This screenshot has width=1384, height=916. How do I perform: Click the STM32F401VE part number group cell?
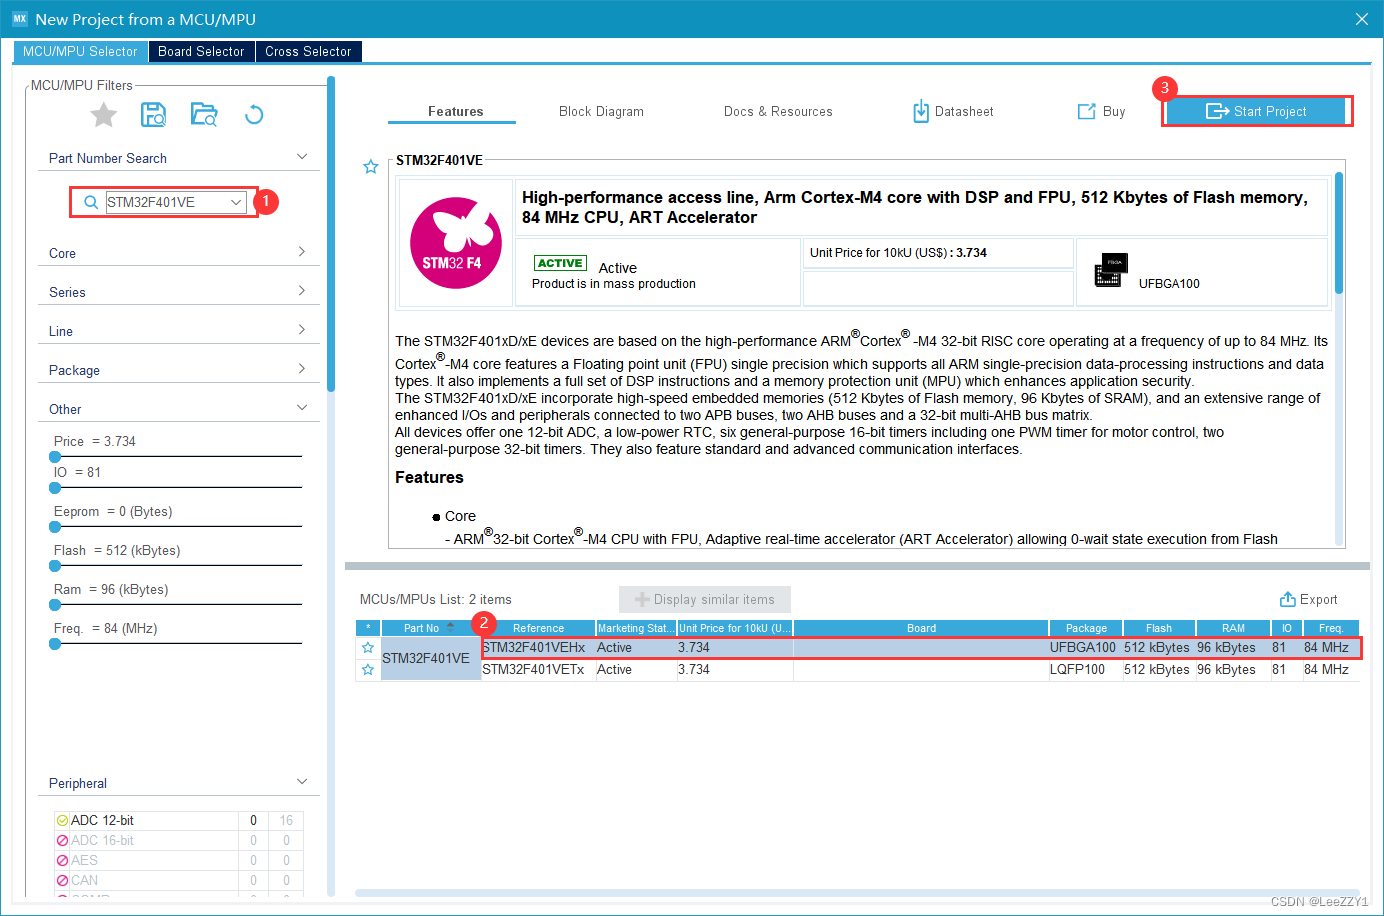click(430, 658)
